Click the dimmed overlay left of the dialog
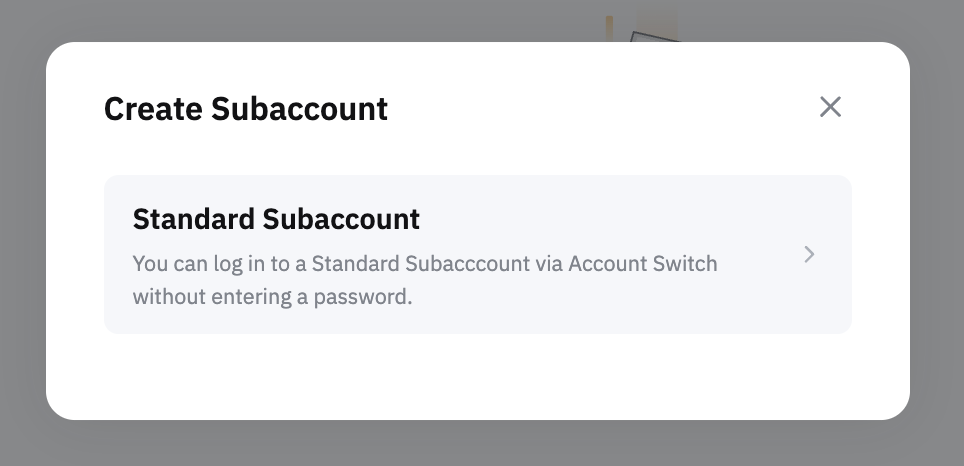Image resolution: width=964 pixels, height=466 pixels. (22, 232)
